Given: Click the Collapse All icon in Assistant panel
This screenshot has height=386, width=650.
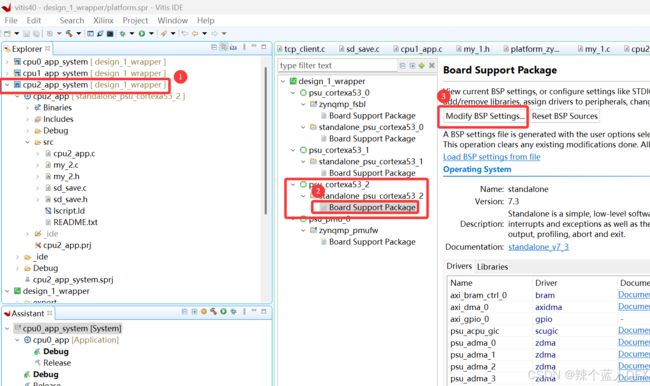Looking at the screenshot, I should 184,311.
